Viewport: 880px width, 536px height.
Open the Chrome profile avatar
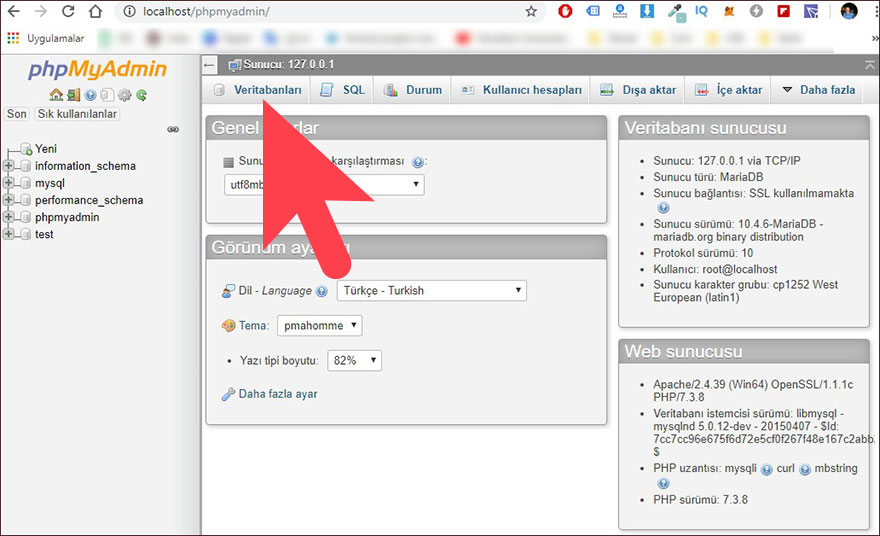(x=849, y=11)
